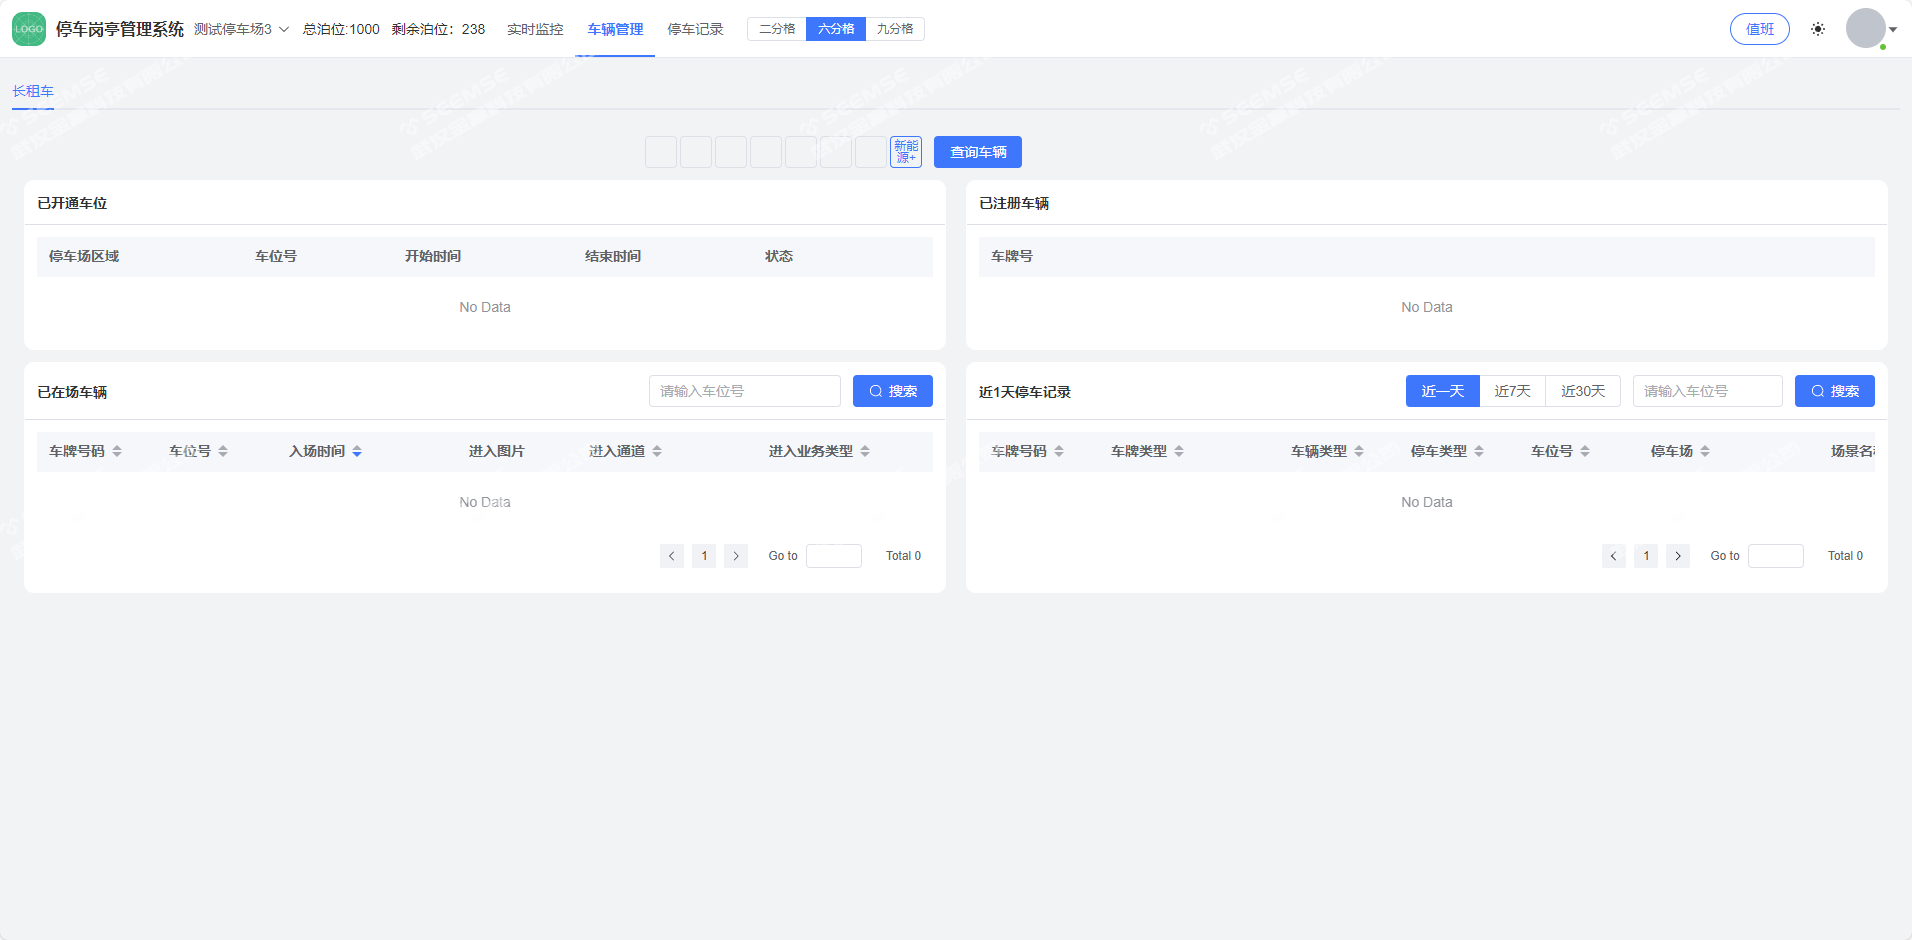Toggle the 新能源+ plate option
The image size is (1912, 940).
(x=906, y=152)
